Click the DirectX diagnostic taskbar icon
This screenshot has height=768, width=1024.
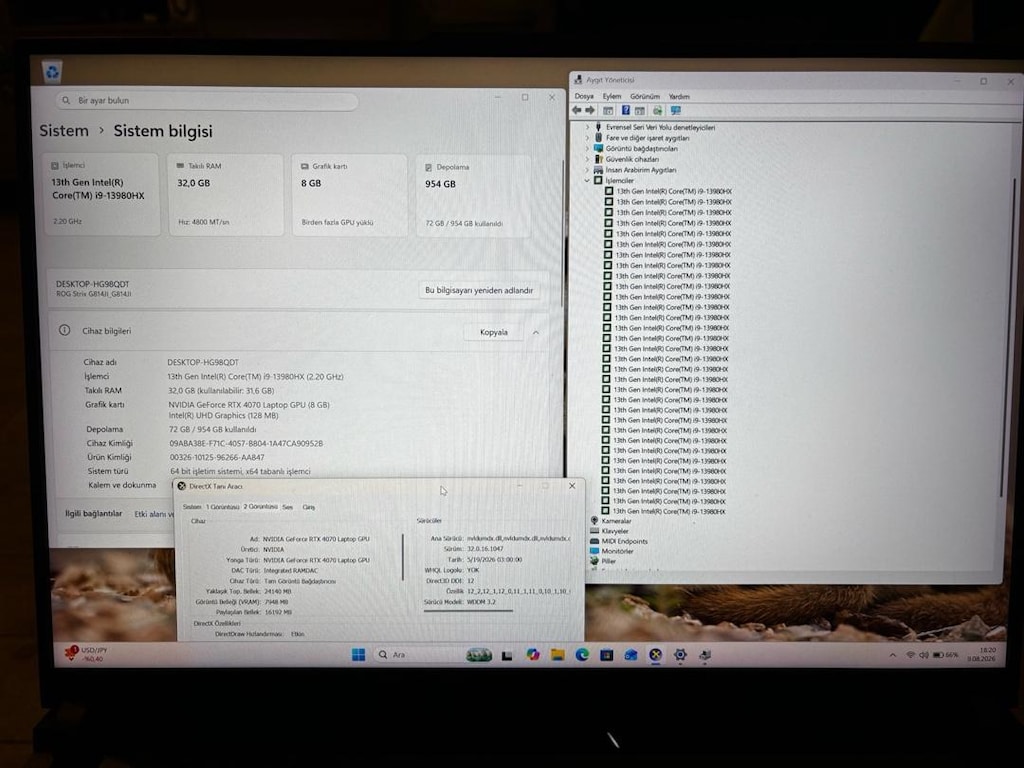pyautogui.click(x=656, y=654)
